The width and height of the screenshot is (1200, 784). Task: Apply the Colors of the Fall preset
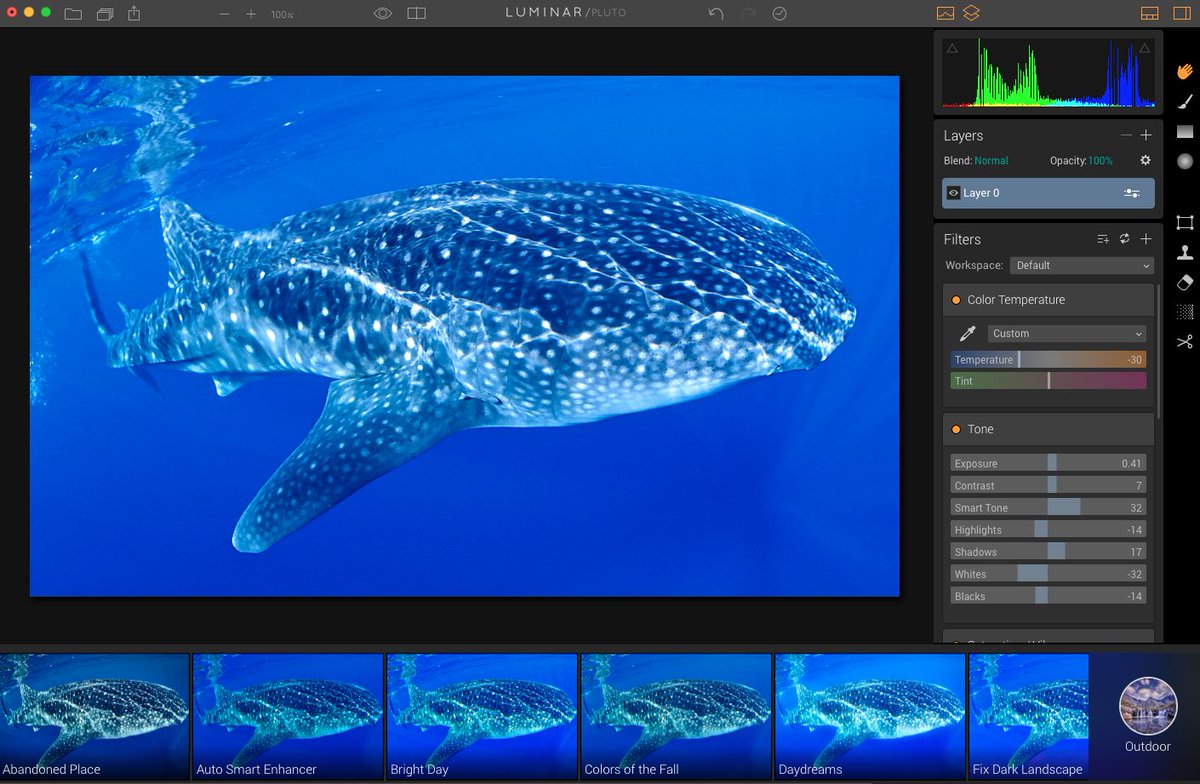tap(676, 717)
